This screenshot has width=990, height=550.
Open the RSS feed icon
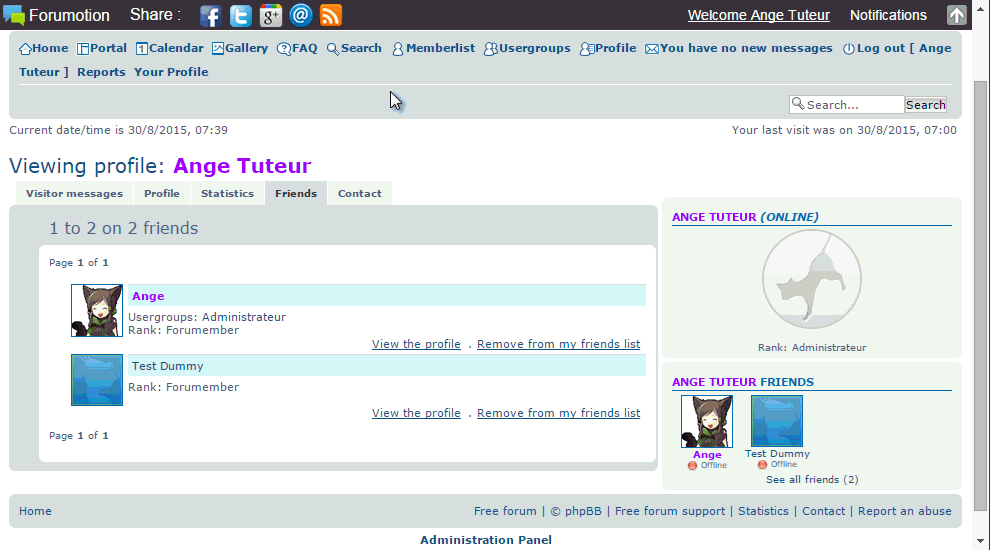pos(331,15)
